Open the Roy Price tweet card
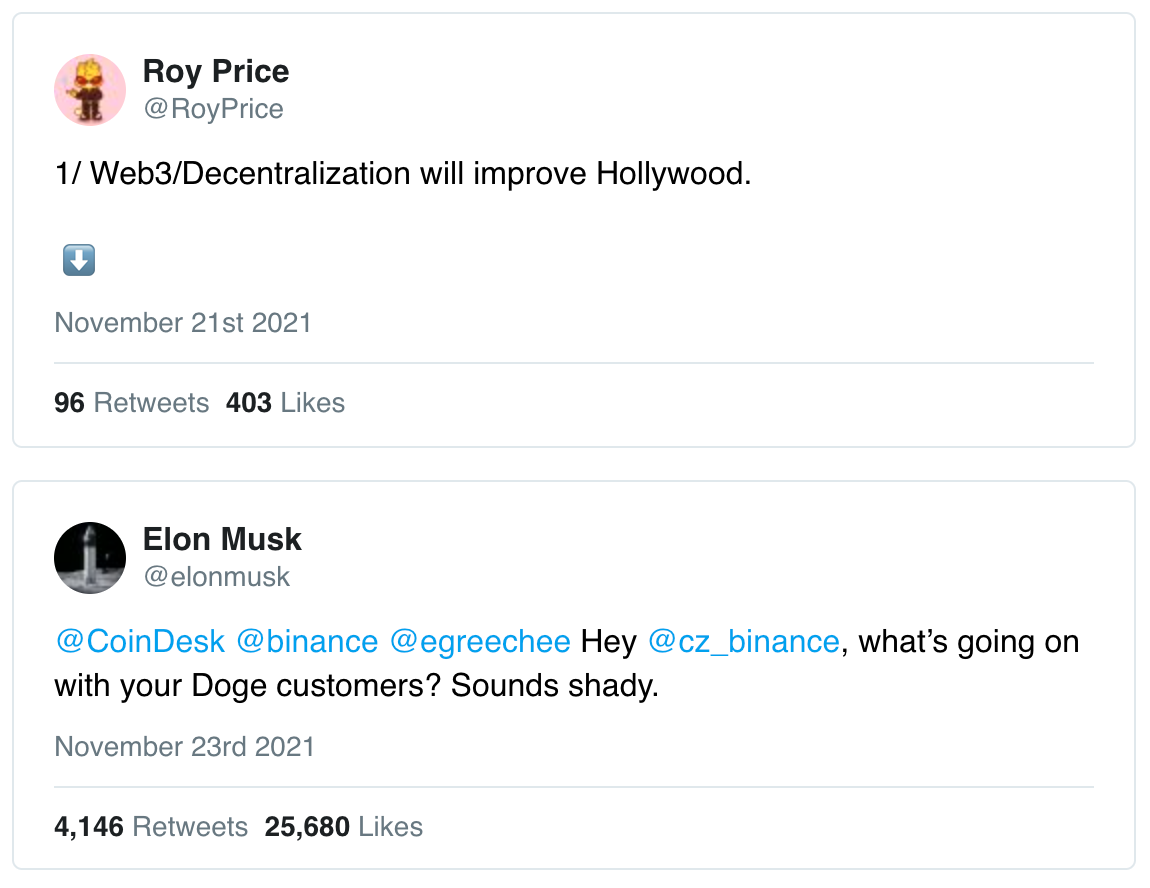The height and width of the screenshot is (888, 1150). point(574,230)
